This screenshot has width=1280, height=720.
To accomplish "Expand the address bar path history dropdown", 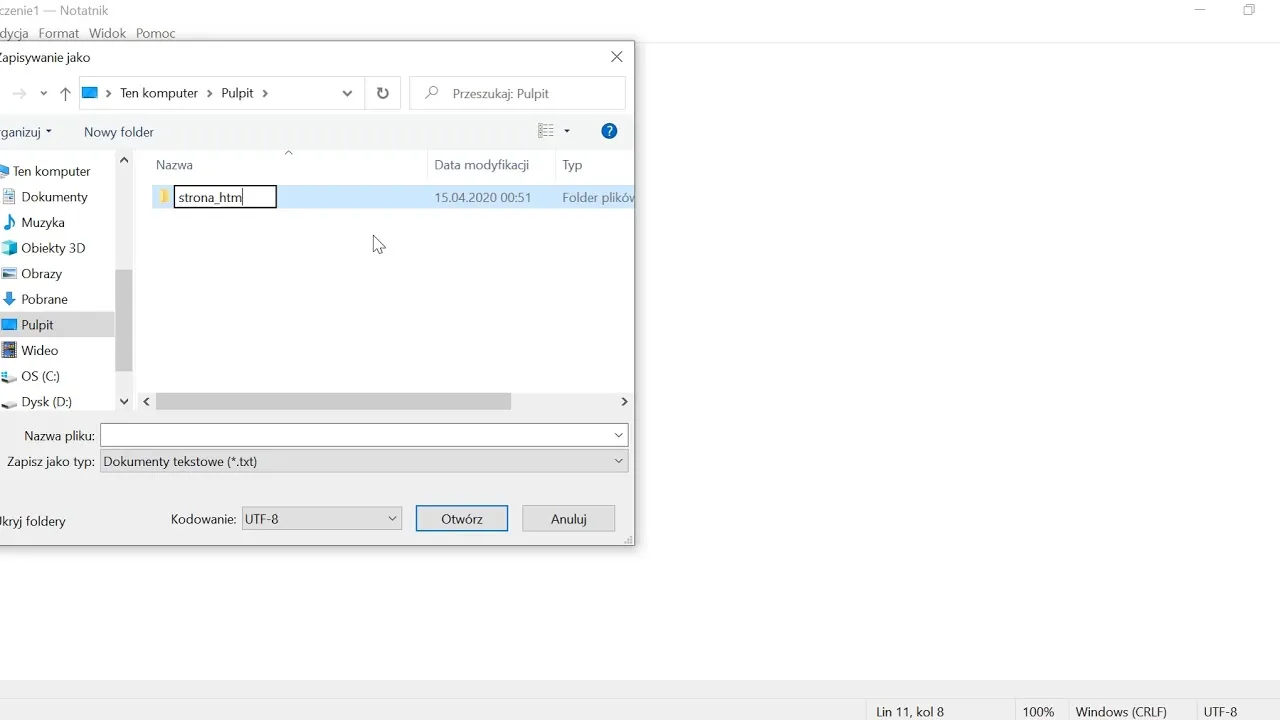I will point(347,93).
